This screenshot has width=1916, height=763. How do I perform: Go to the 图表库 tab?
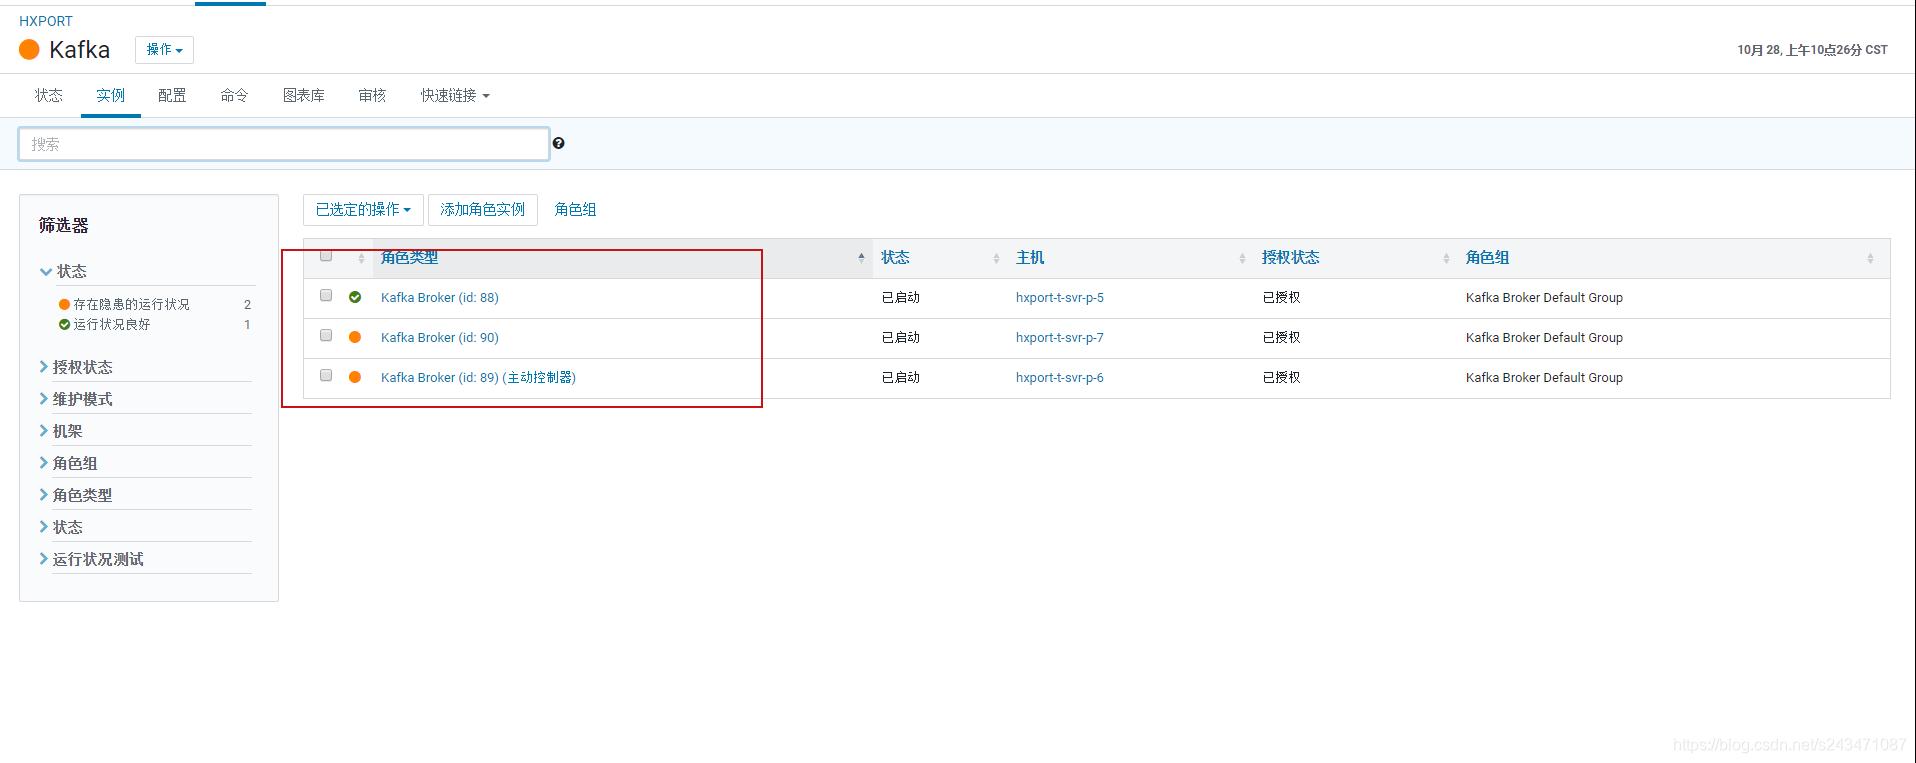(303, 95)
